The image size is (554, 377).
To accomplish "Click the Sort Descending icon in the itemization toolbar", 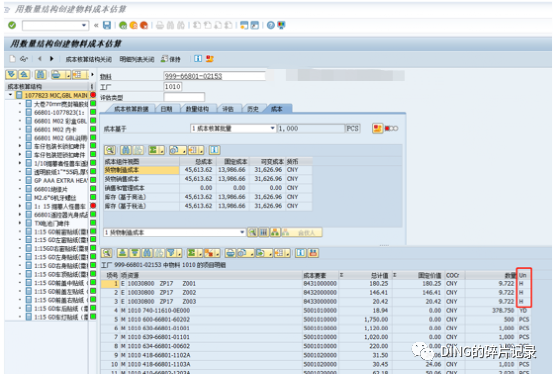I will [135, 253].
